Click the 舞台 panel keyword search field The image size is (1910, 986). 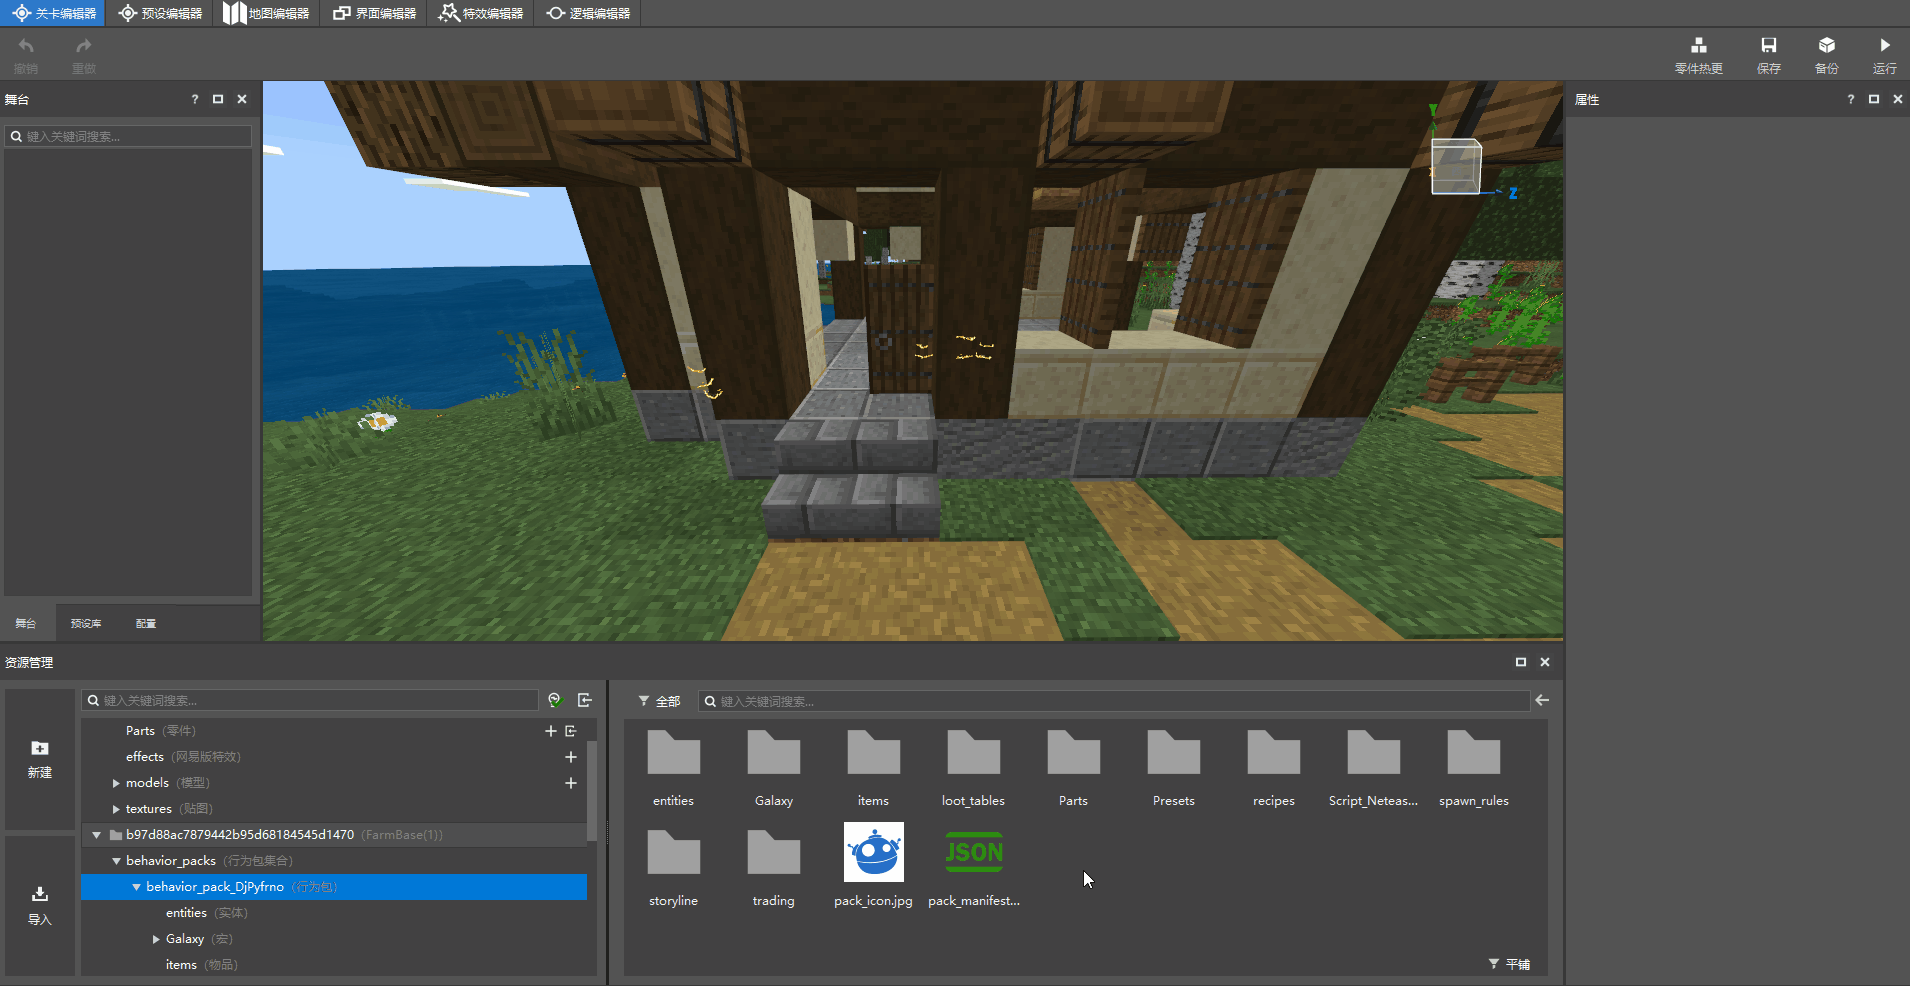point(129,136)
